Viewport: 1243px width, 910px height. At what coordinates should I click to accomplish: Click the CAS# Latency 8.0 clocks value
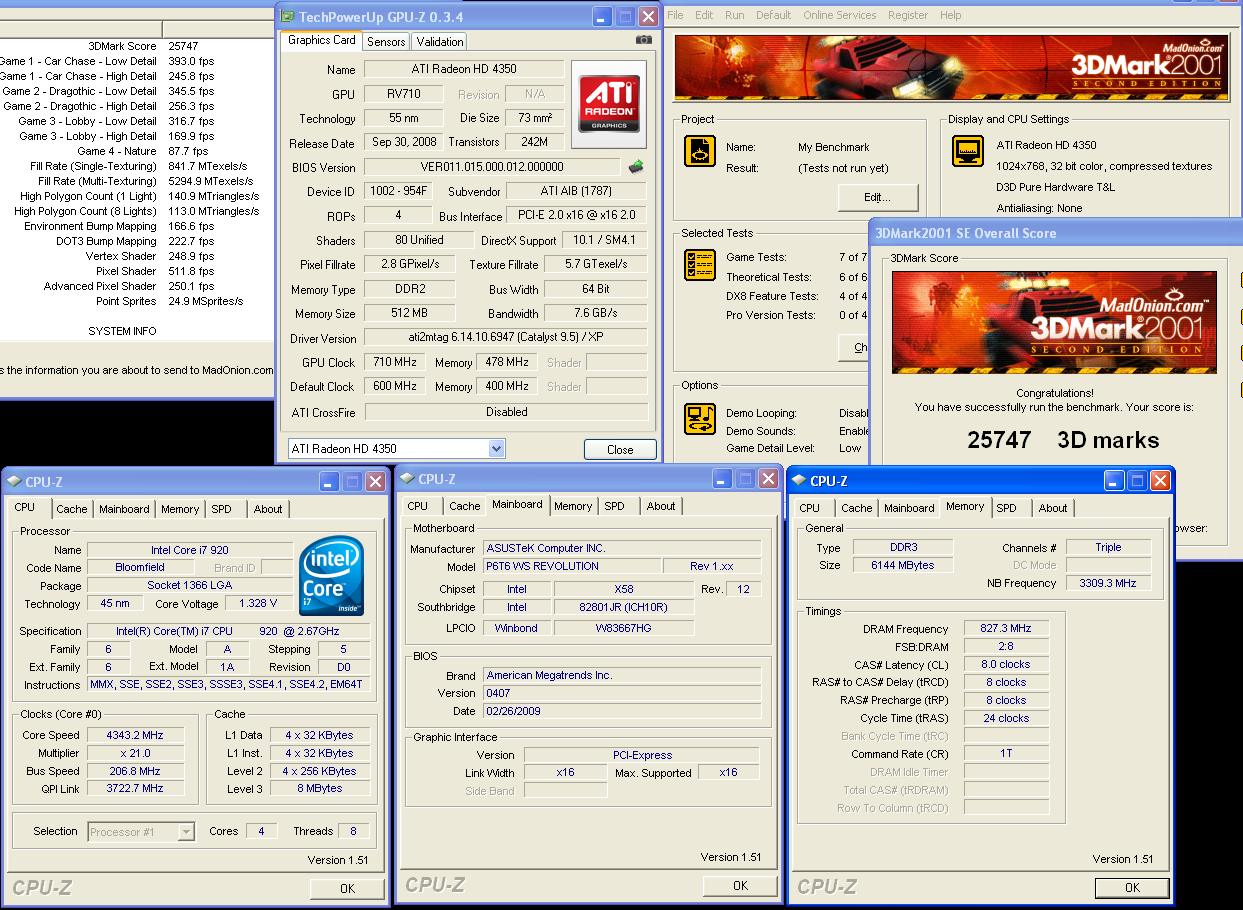(1006, 664)
